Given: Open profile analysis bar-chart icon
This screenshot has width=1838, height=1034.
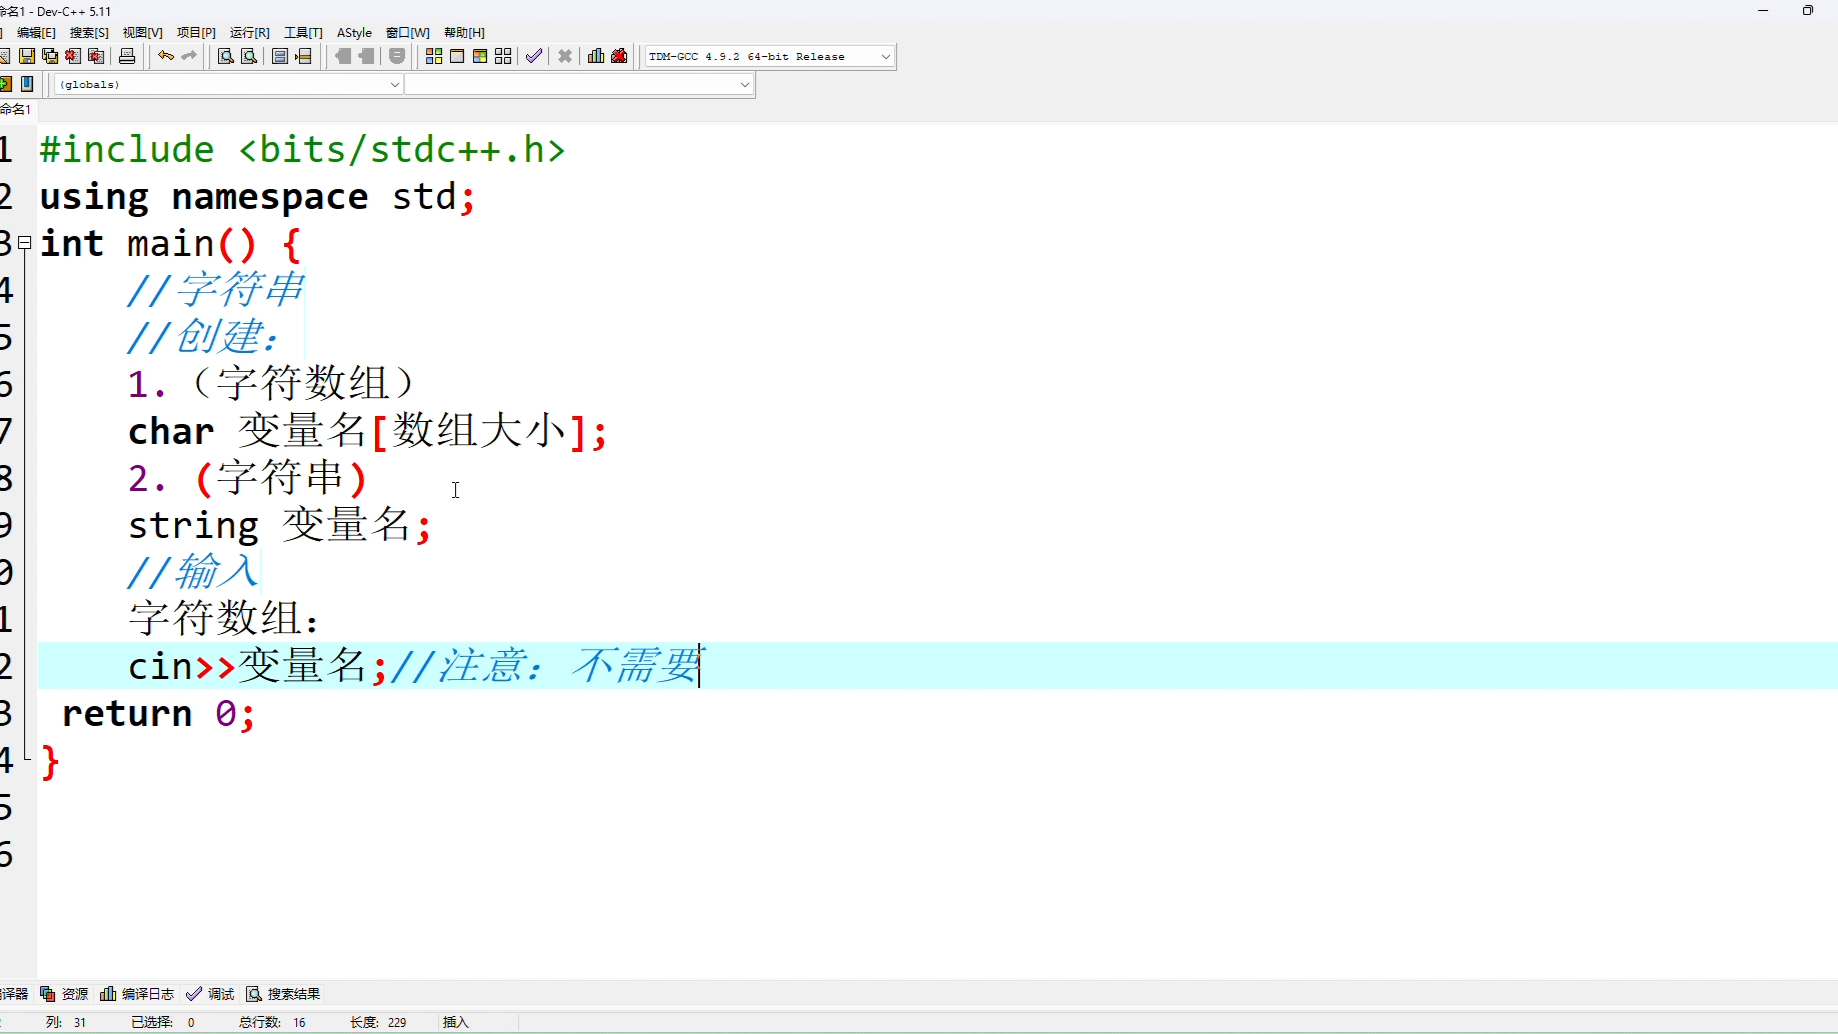Looking at the screenshot, I should 596,56.
